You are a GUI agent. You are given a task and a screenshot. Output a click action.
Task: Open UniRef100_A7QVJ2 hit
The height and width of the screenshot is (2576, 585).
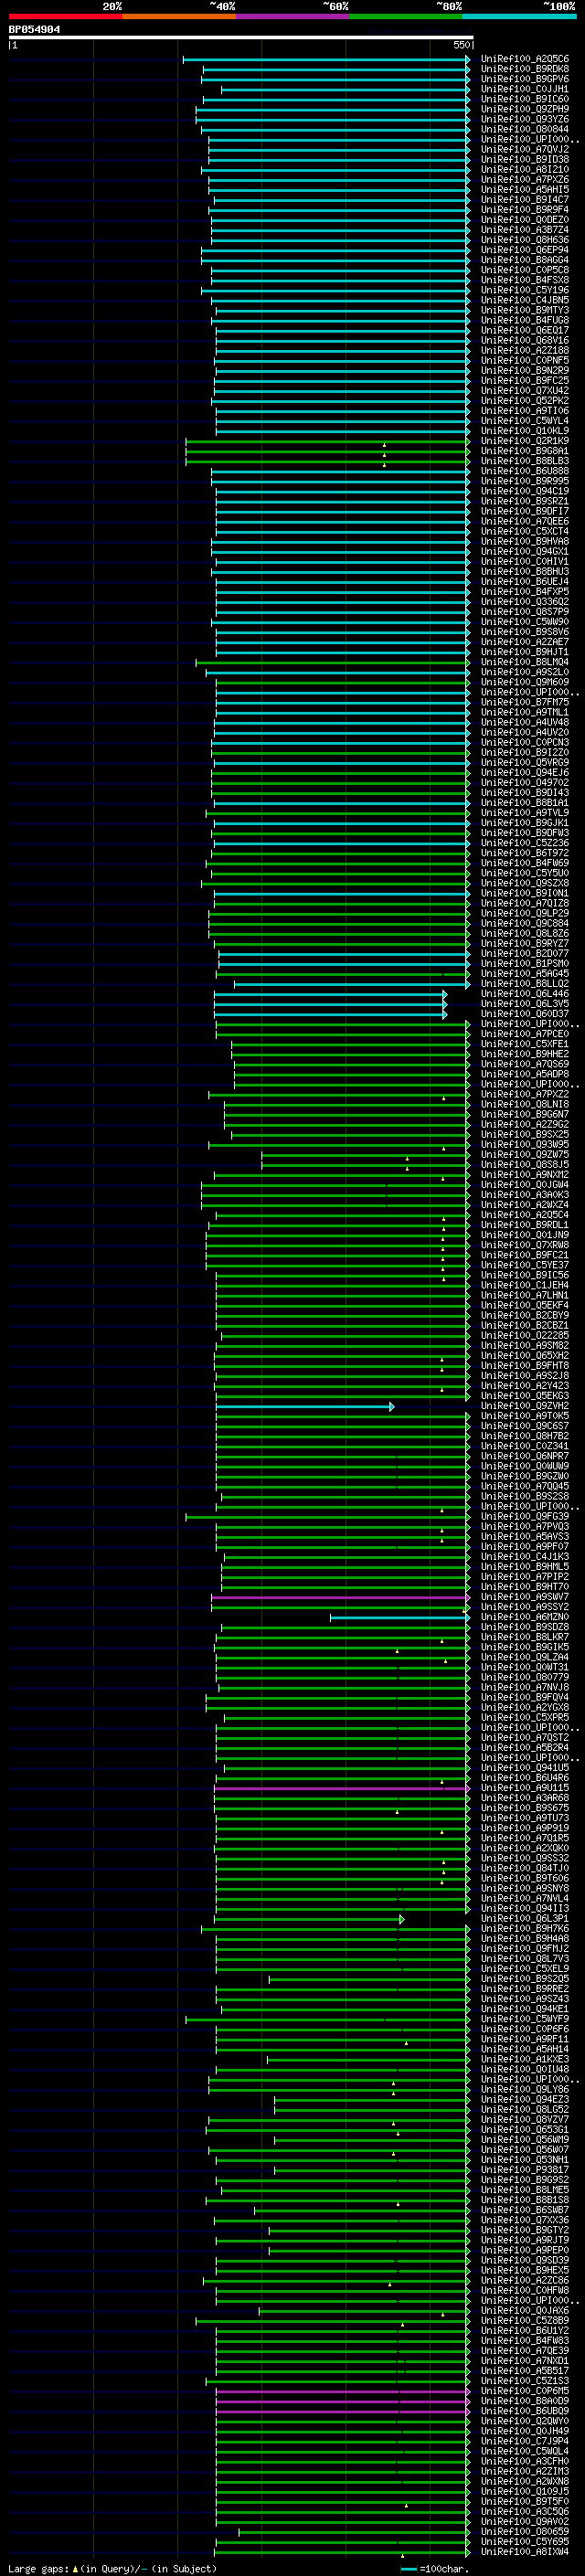(525, 149)
